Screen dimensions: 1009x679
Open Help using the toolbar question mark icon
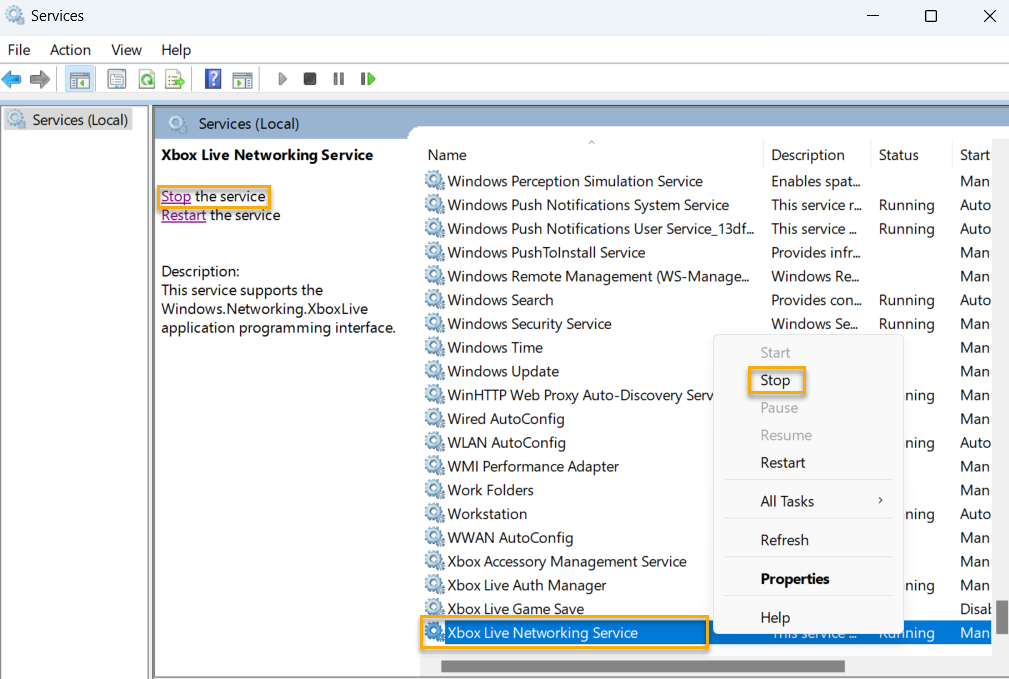pyautogui.click(x=212, y=79)
